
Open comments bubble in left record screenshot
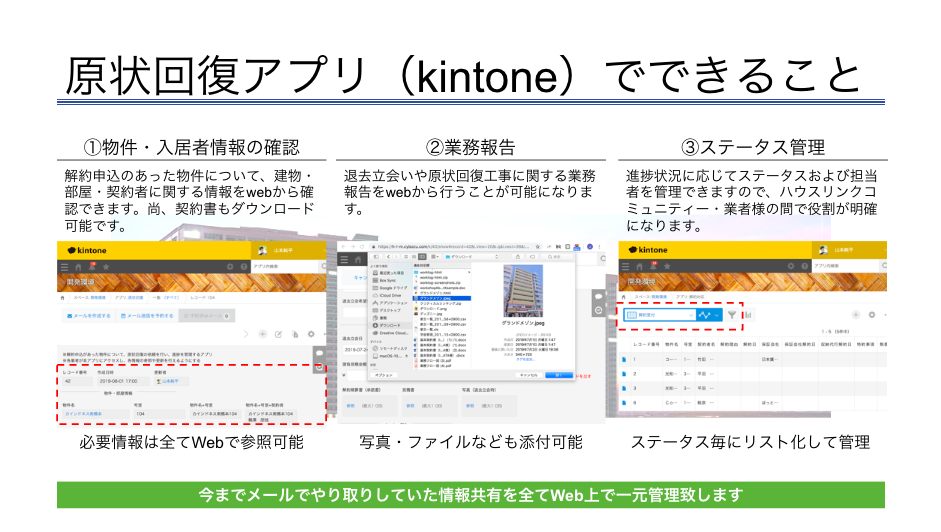[320, 354]
